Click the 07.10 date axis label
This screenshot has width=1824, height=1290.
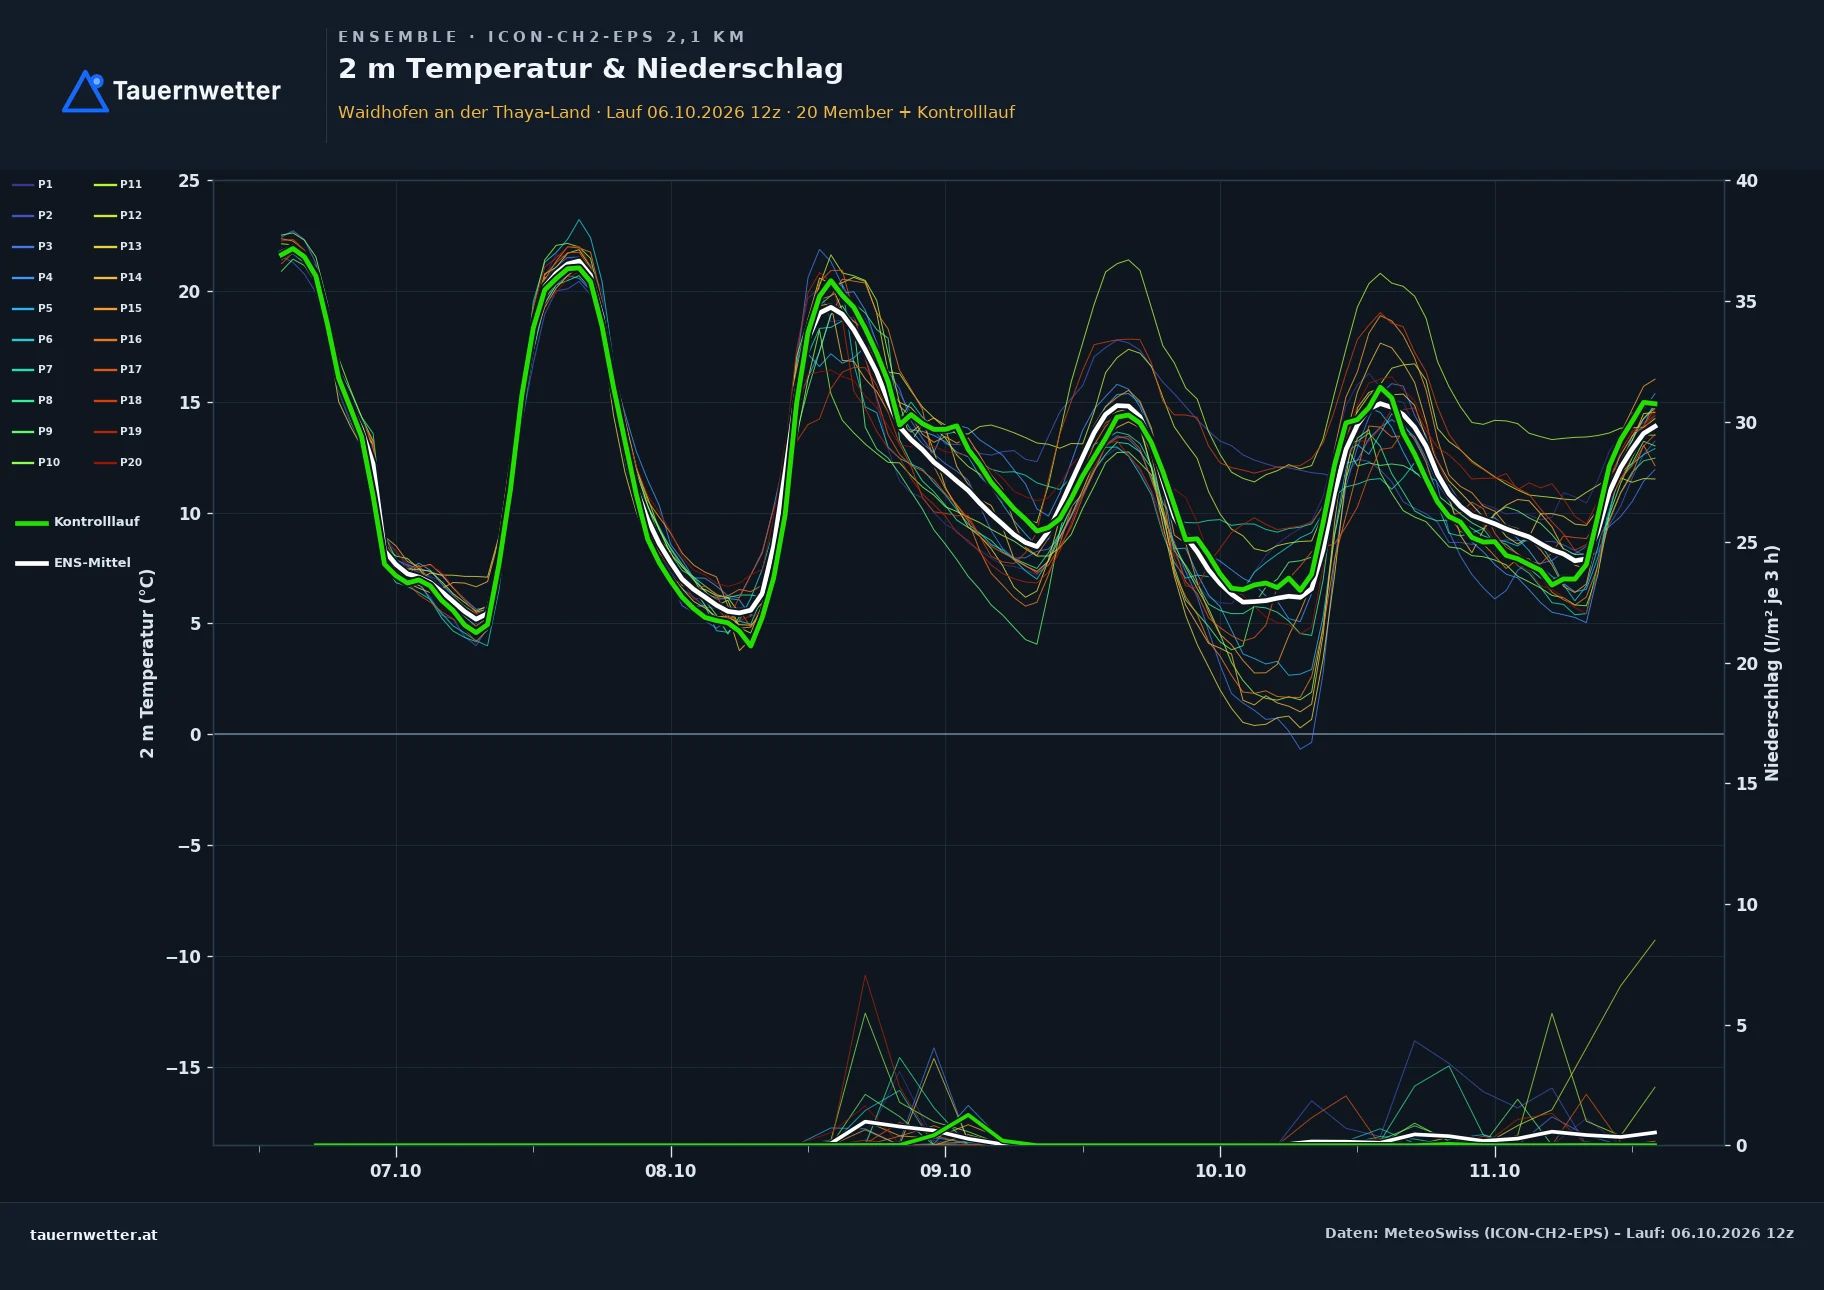click(x=396, y=1171)
